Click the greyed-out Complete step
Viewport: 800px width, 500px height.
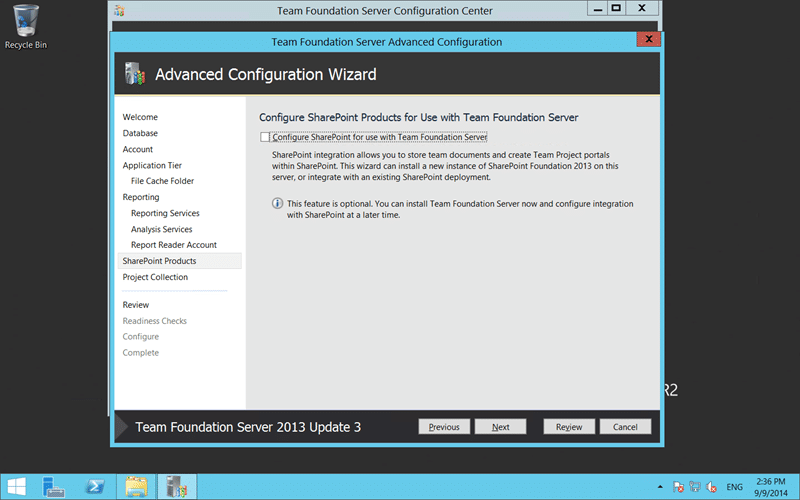tap(141, 353)
